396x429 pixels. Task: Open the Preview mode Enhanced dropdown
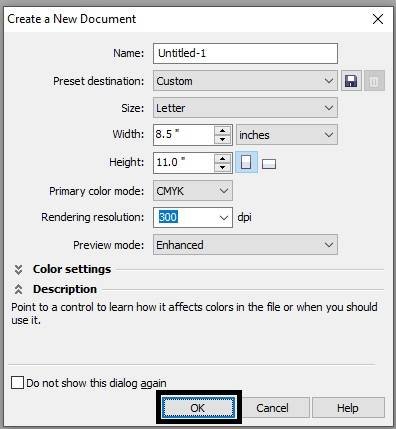coord(245,245)
